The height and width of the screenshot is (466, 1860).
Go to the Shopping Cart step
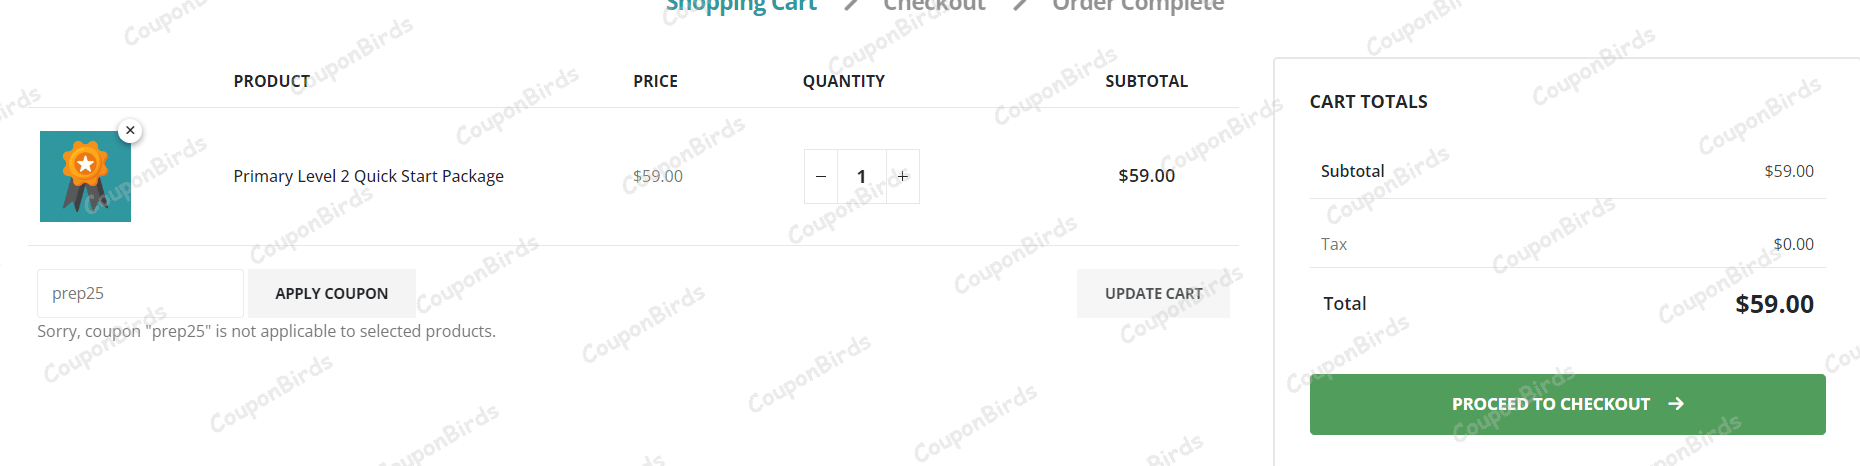coord(741,6)
